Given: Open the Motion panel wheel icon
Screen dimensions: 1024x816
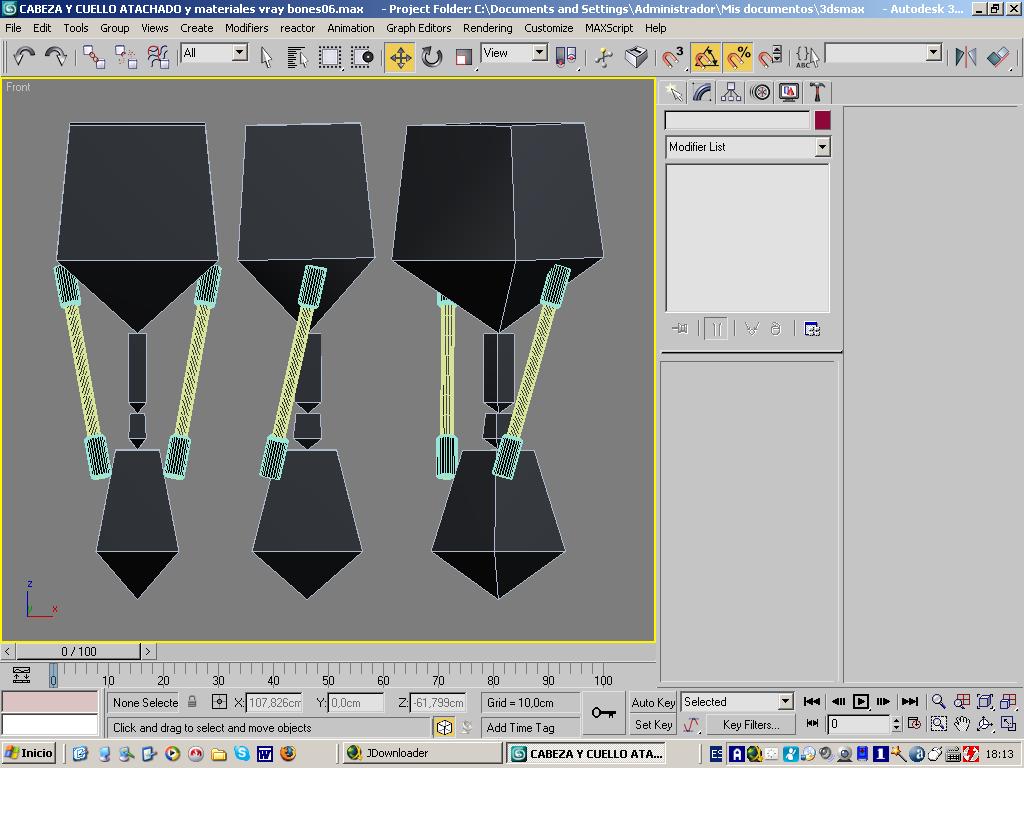Looking at the screenshot, I should [760, 93].
